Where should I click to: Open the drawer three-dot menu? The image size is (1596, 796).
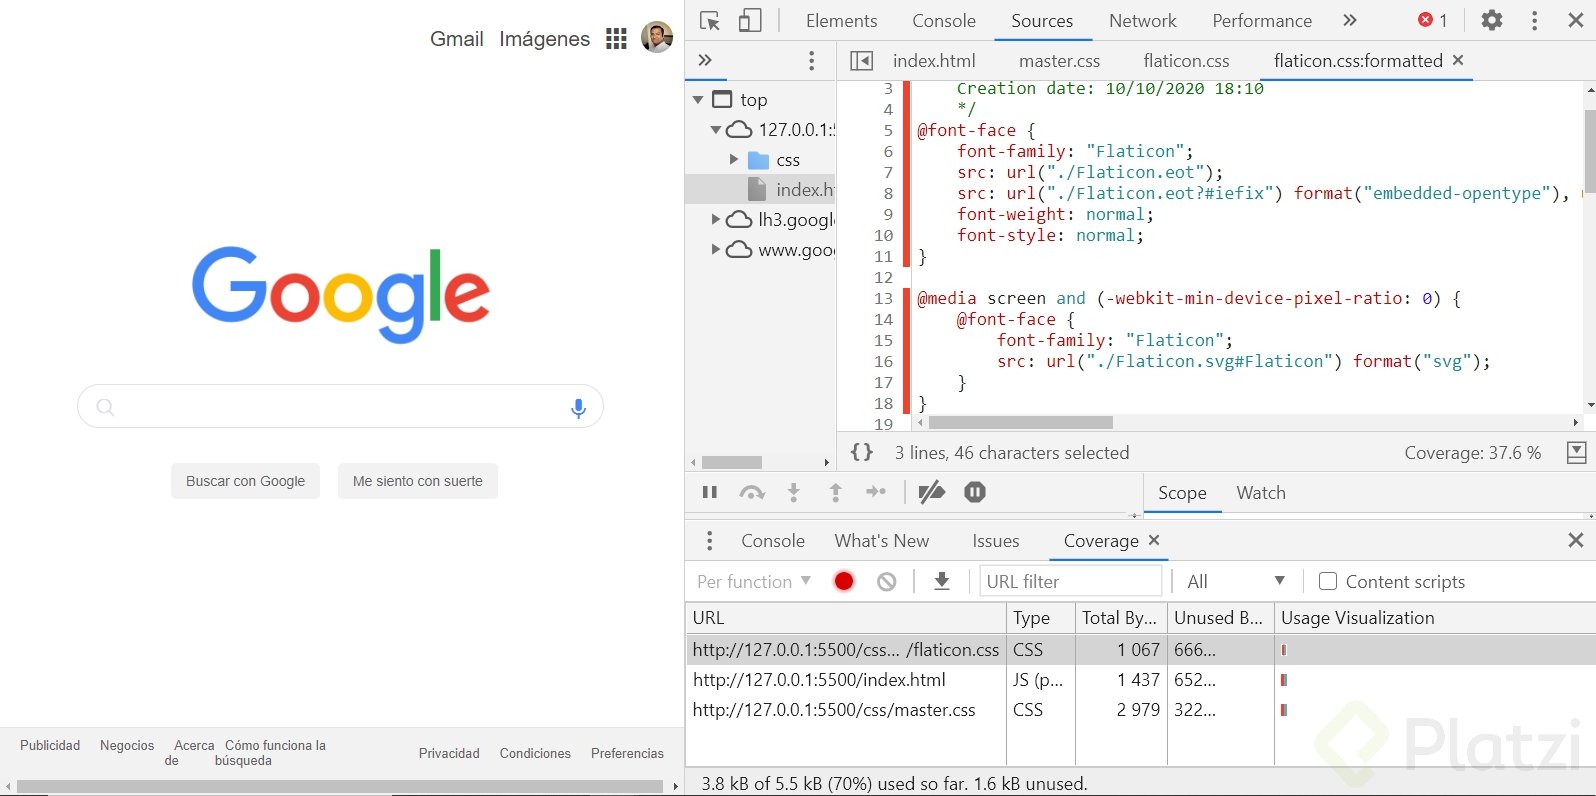(x=710, y=541)
